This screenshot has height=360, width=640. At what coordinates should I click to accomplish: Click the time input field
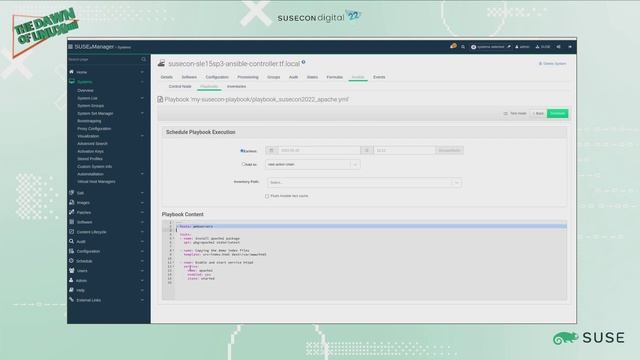pyautogui.click(x=404, y=151)
